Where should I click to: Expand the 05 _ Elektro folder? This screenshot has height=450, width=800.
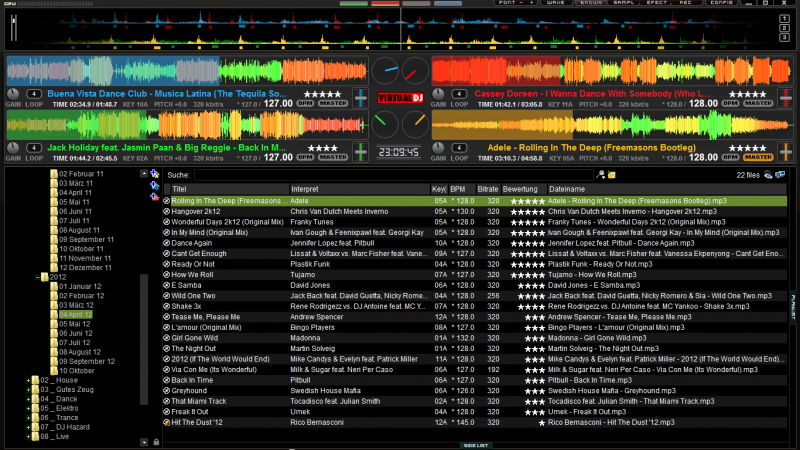28,409
